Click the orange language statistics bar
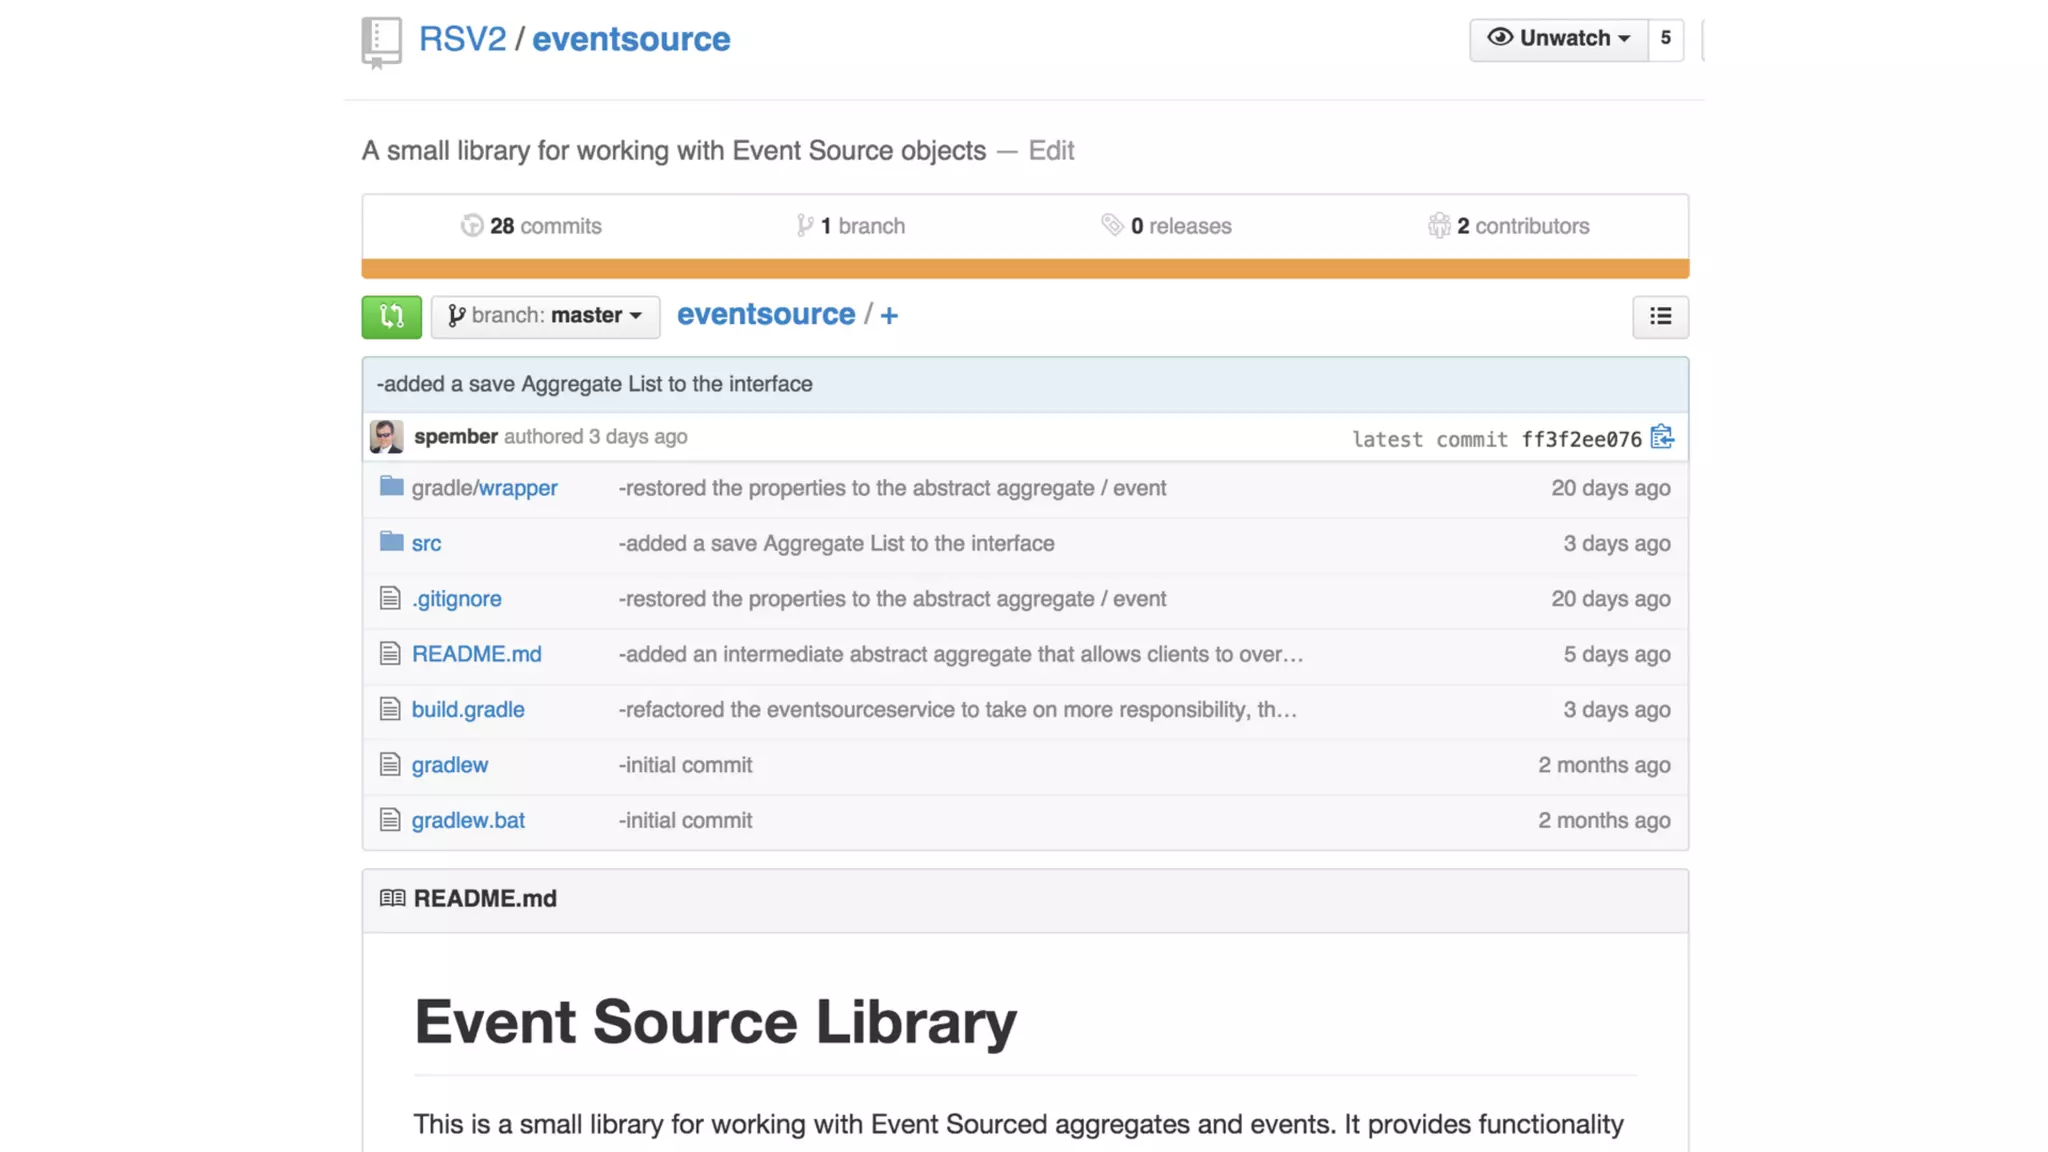The width and height of the screenshot is (2048, 1152). click(x=1024, y=268)
